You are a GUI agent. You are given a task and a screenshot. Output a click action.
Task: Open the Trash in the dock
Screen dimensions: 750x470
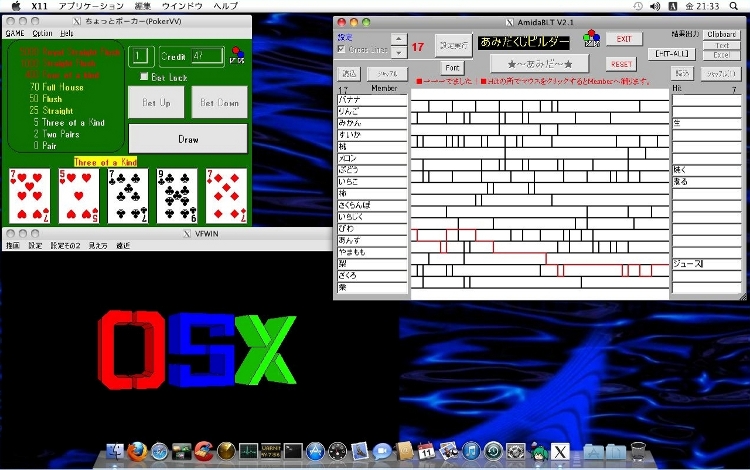[638, 451]
